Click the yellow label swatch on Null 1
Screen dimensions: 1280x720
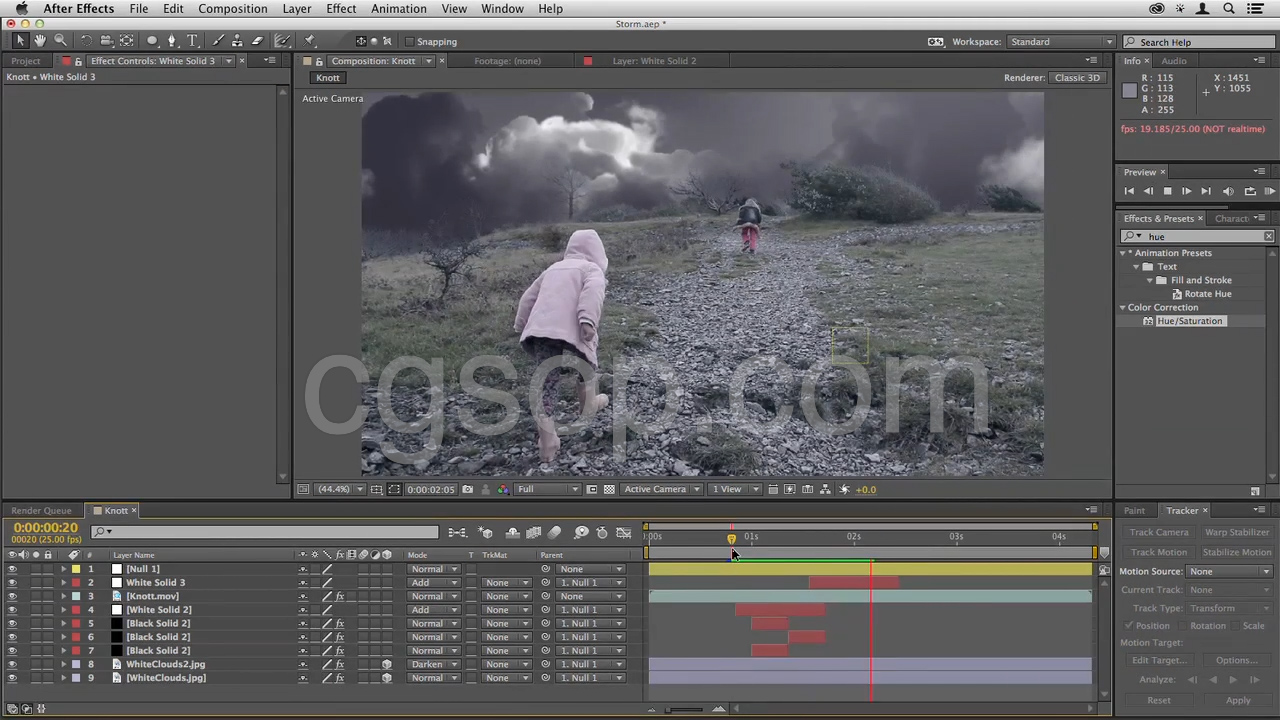76,569
